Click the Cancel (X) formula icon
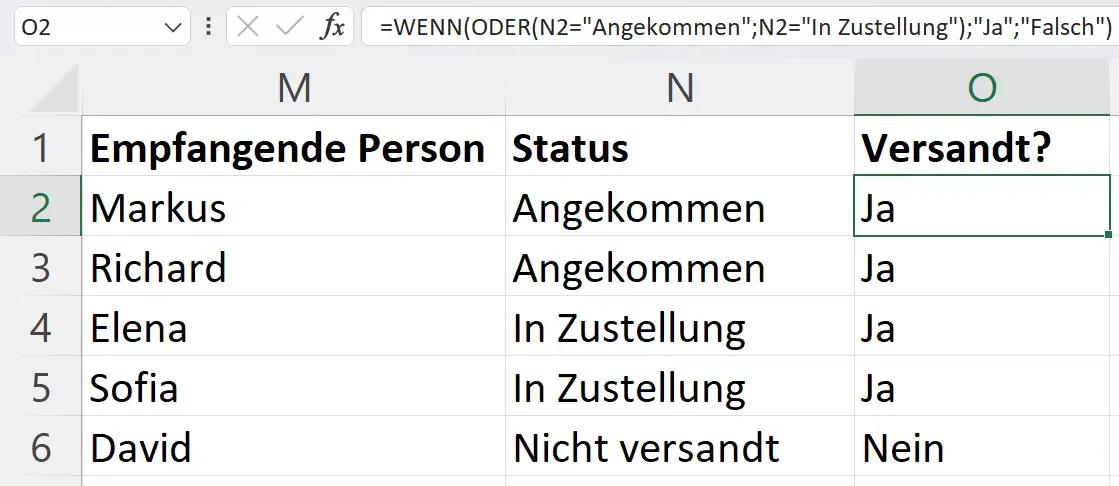The image size is (1119, 486). pos(248,27)
